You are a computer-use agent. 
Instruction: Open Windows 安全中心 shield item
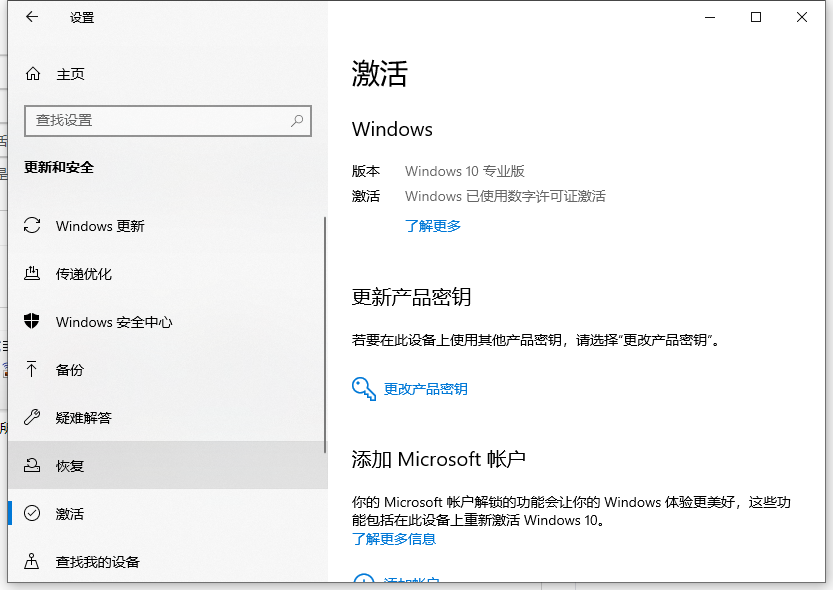tap(114, 322)
